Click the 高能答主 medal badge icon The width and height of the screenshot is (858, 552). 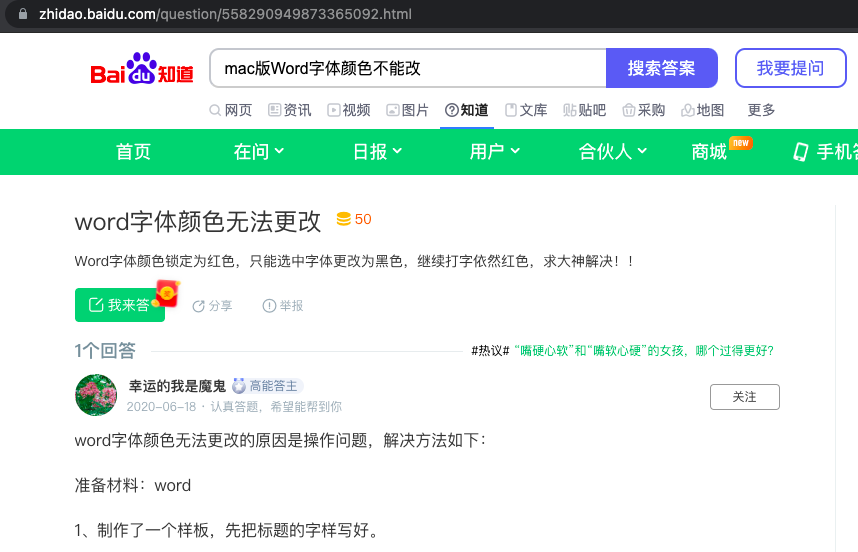point(239,386)
